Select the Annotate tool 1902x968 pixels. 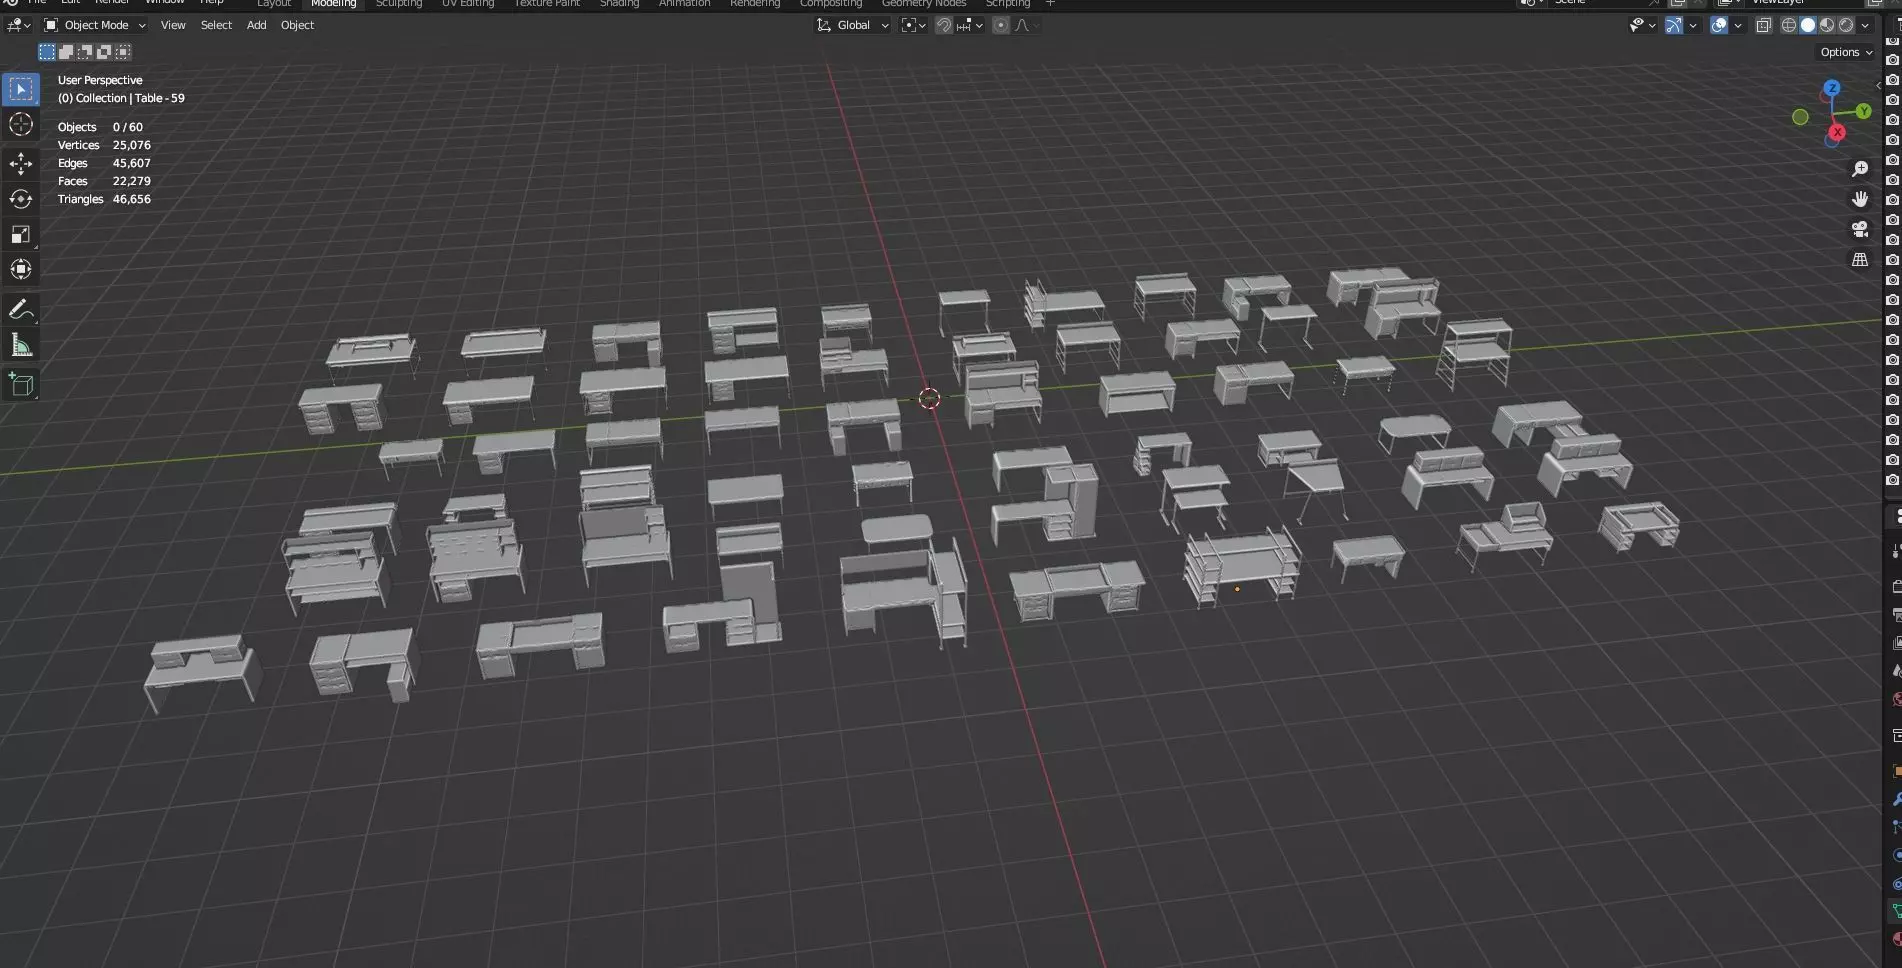[21, 310]
